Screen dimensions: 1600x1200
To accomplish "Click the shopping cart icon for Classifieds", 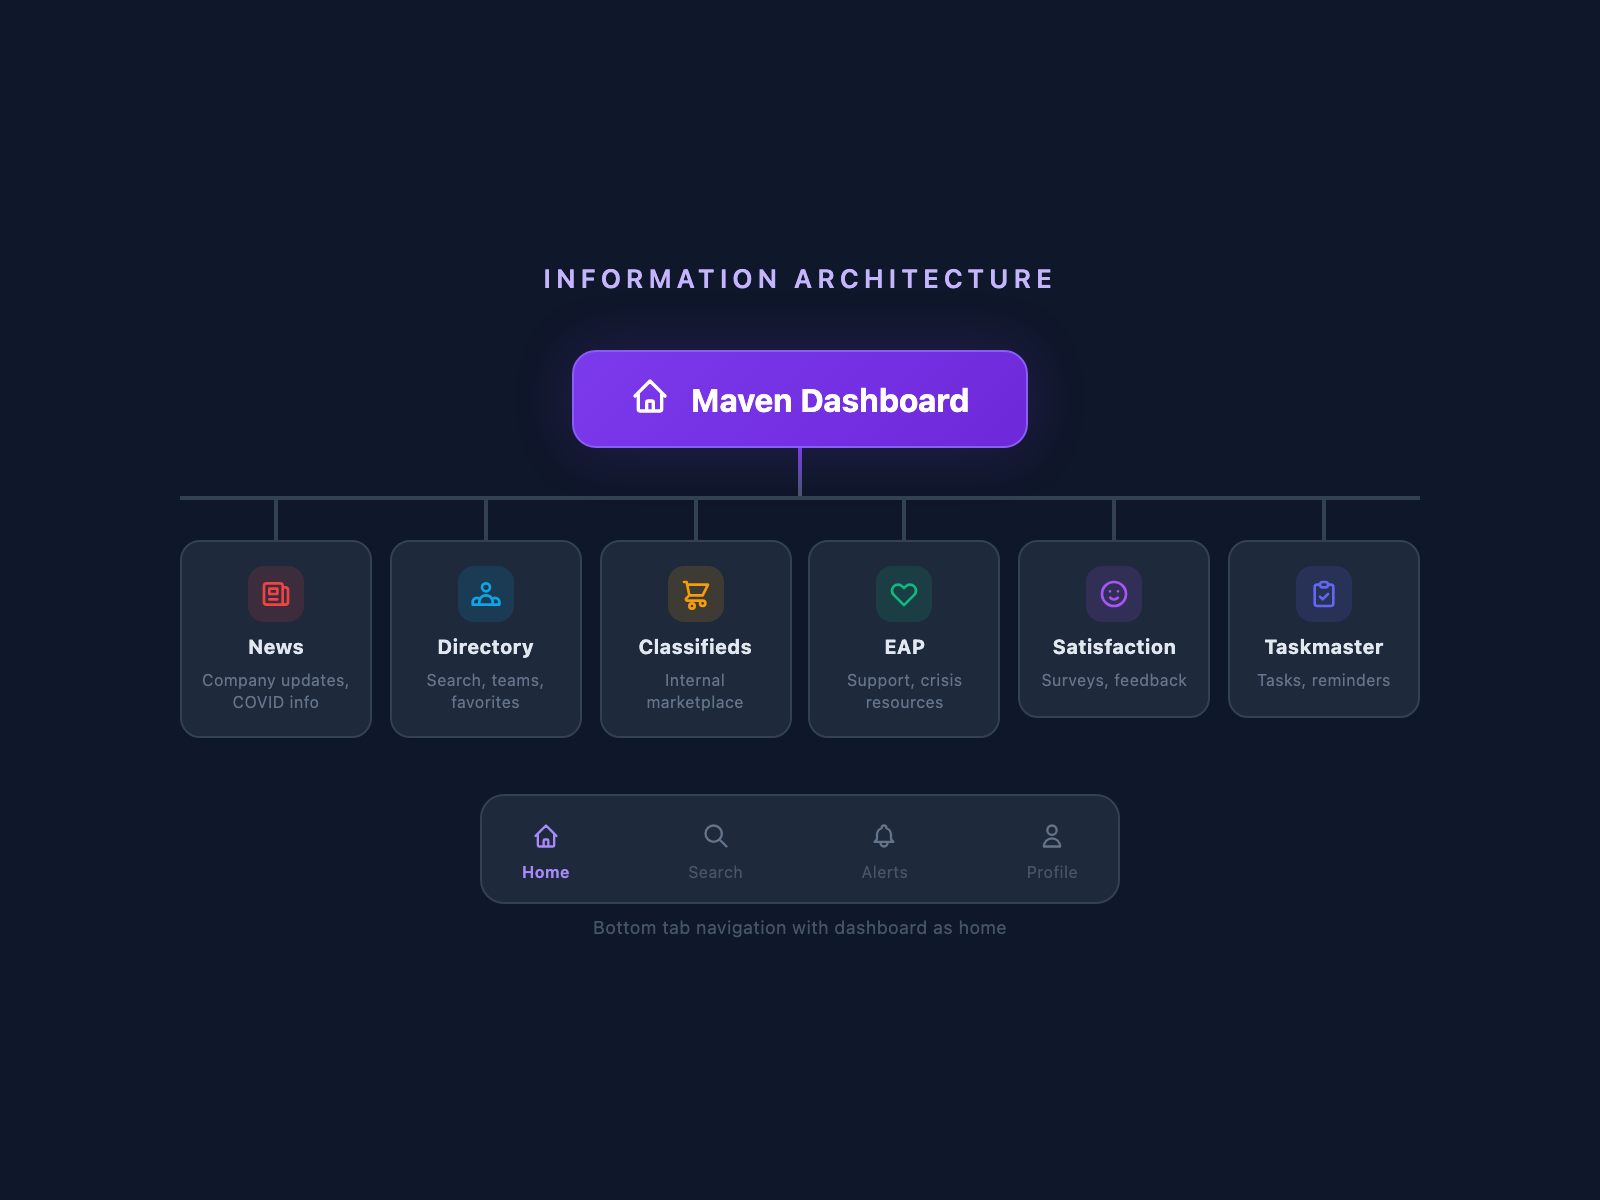I will point(695,594).
